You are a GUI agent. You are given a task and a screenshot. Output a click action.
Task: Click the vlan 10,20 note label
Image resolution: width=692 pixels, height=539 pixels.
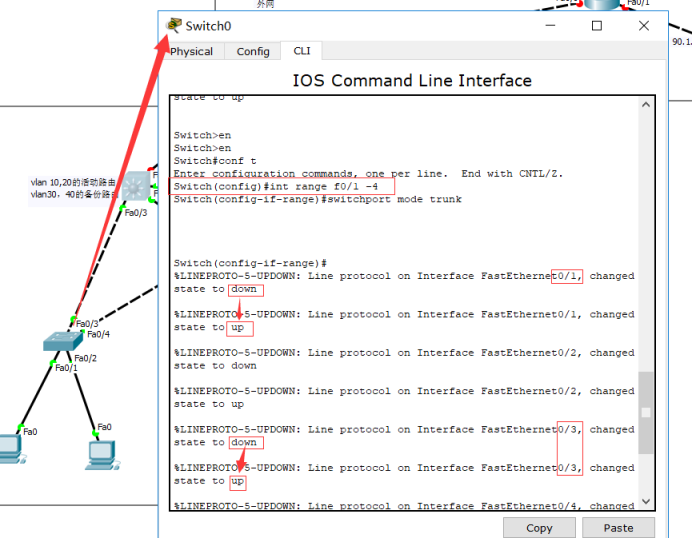click(73, 188)
